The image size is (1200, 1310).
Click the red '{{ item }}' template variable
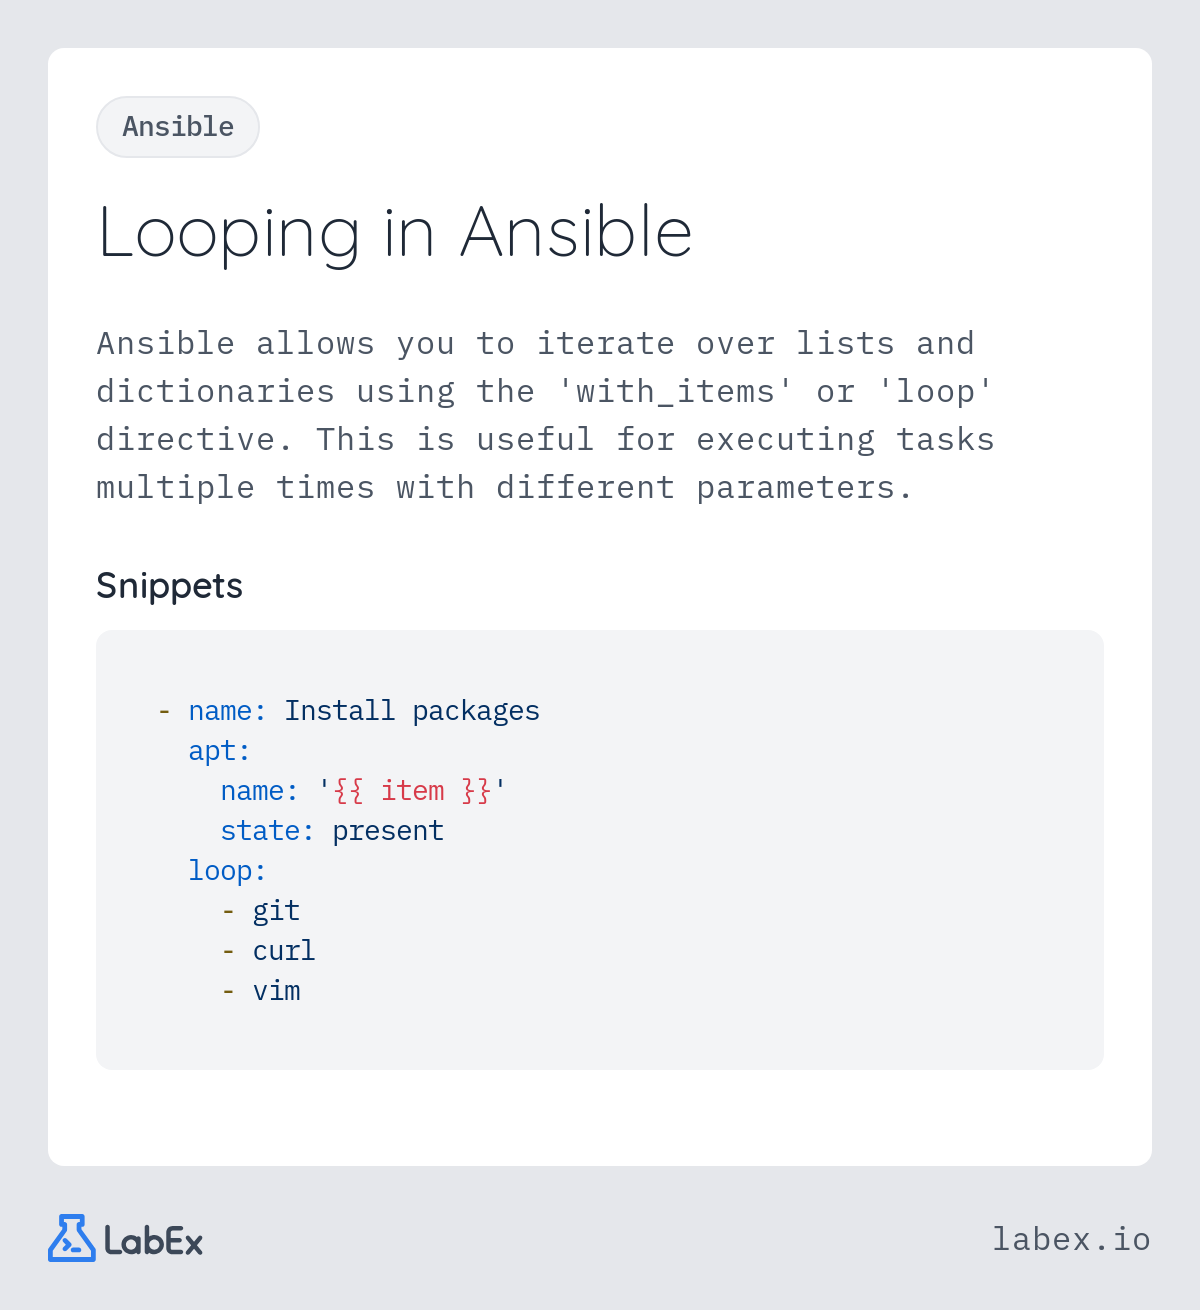[x=412, y=791]
